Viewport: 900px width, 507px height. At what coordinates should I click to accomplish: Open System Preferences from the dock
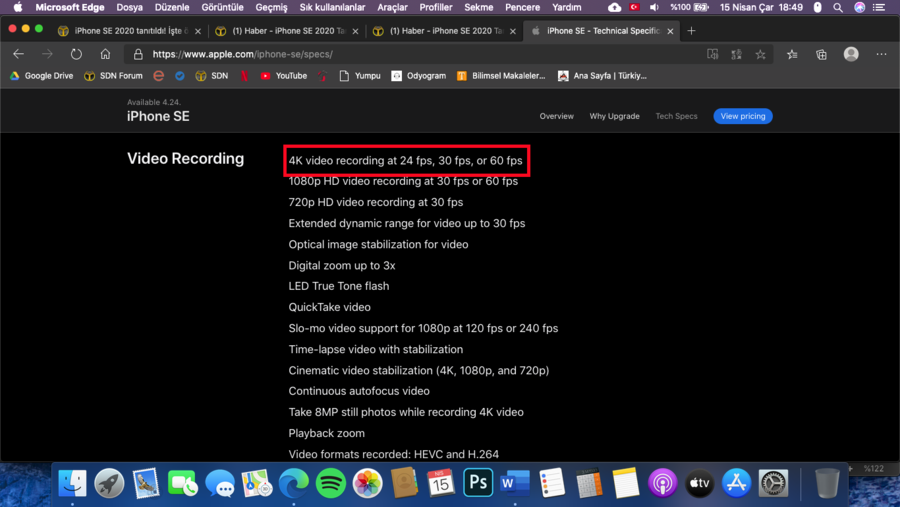tap(773, 483)
